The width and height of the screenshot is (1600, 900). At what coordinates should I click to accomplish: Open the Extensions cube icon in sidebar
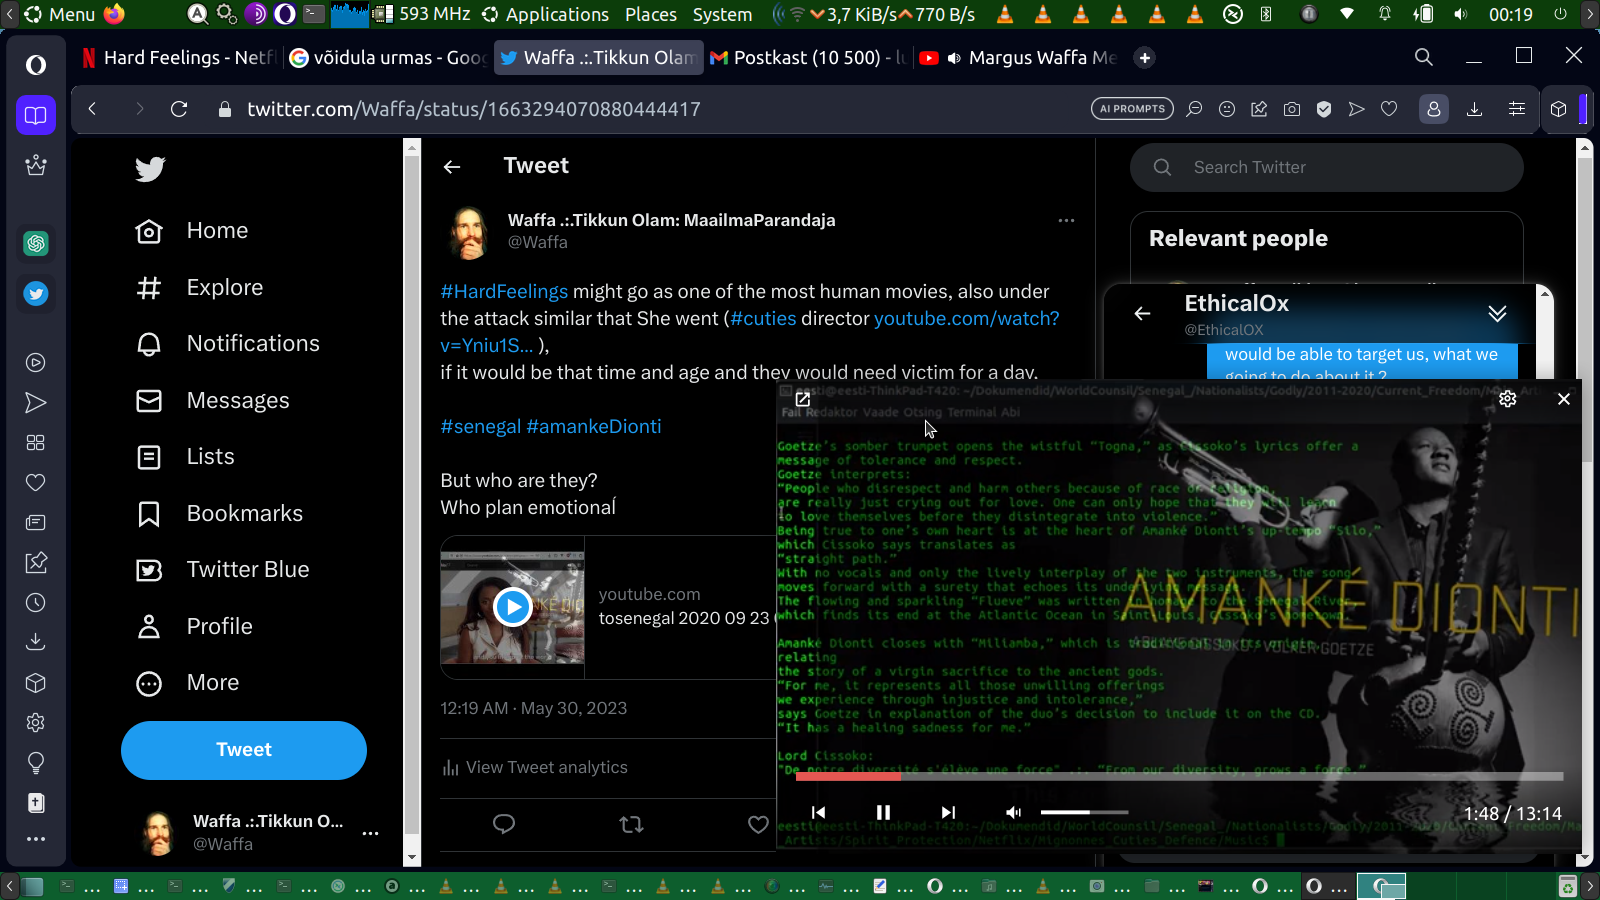36,683
